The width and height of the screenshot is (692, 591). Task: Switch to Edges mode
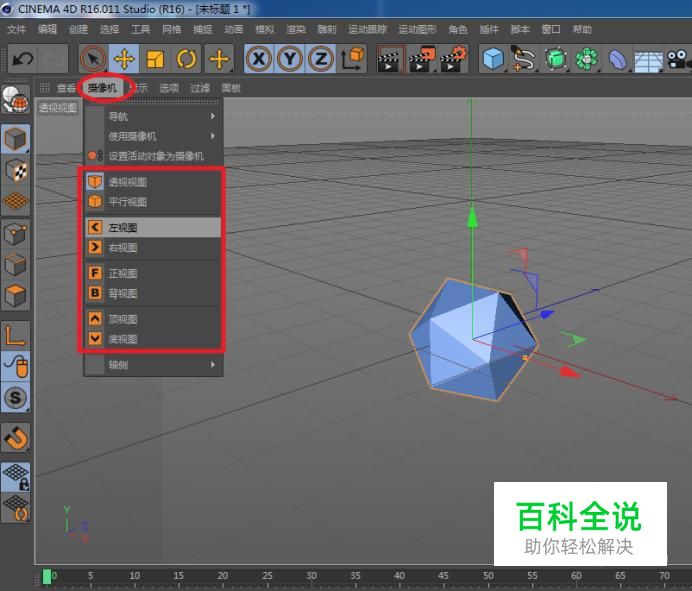15,265
